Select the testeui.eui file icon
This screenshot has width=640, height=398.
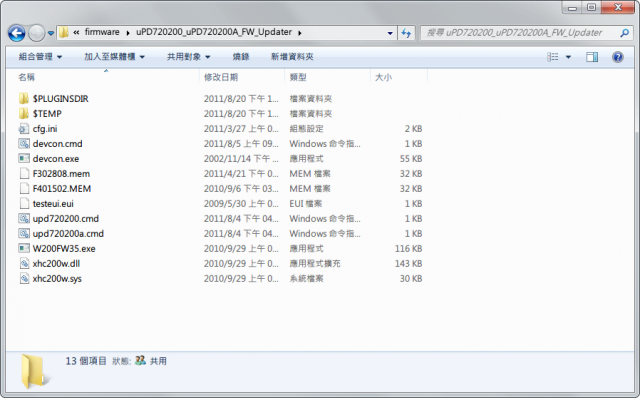[24, 203]
